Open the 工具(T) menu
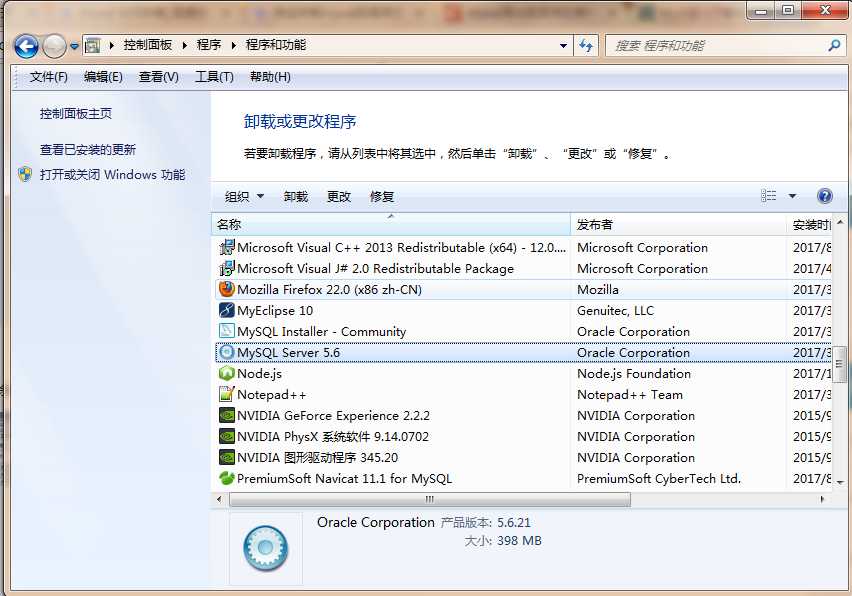 [x=214, y=77]
